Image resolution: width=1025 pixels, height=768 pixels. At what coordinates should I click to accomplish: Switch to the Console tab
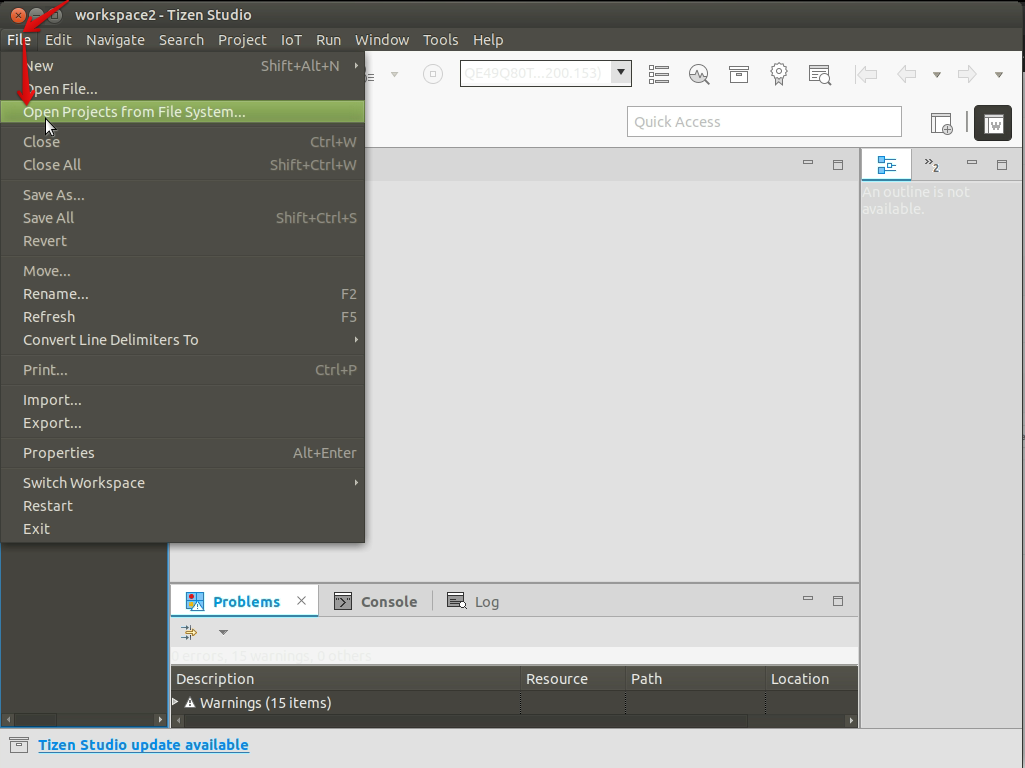pyautogui.click(x=375, y=601)
